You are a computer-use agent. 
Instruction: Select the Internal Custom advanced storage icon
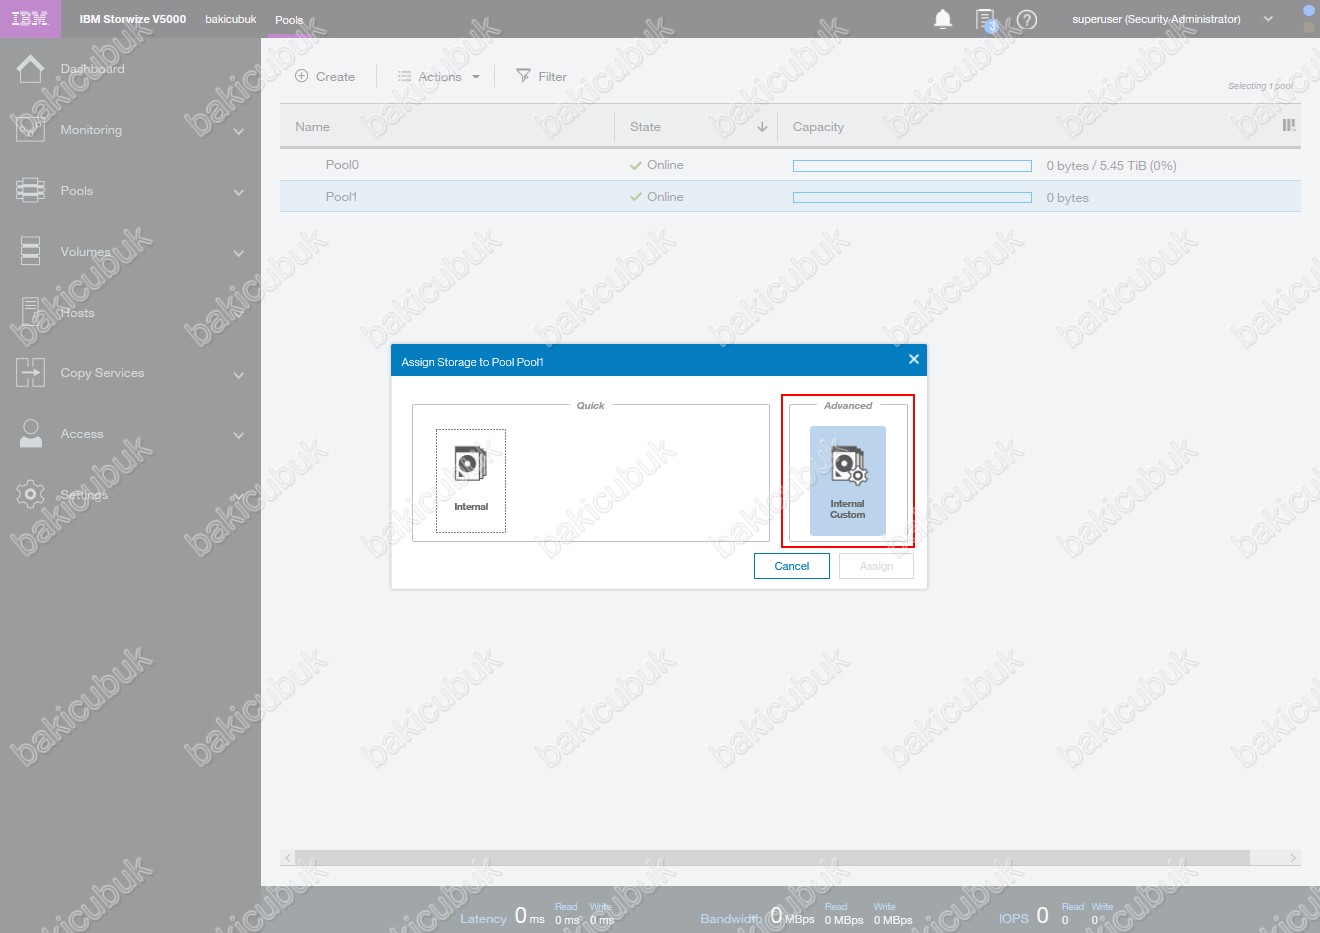[847, 480]
